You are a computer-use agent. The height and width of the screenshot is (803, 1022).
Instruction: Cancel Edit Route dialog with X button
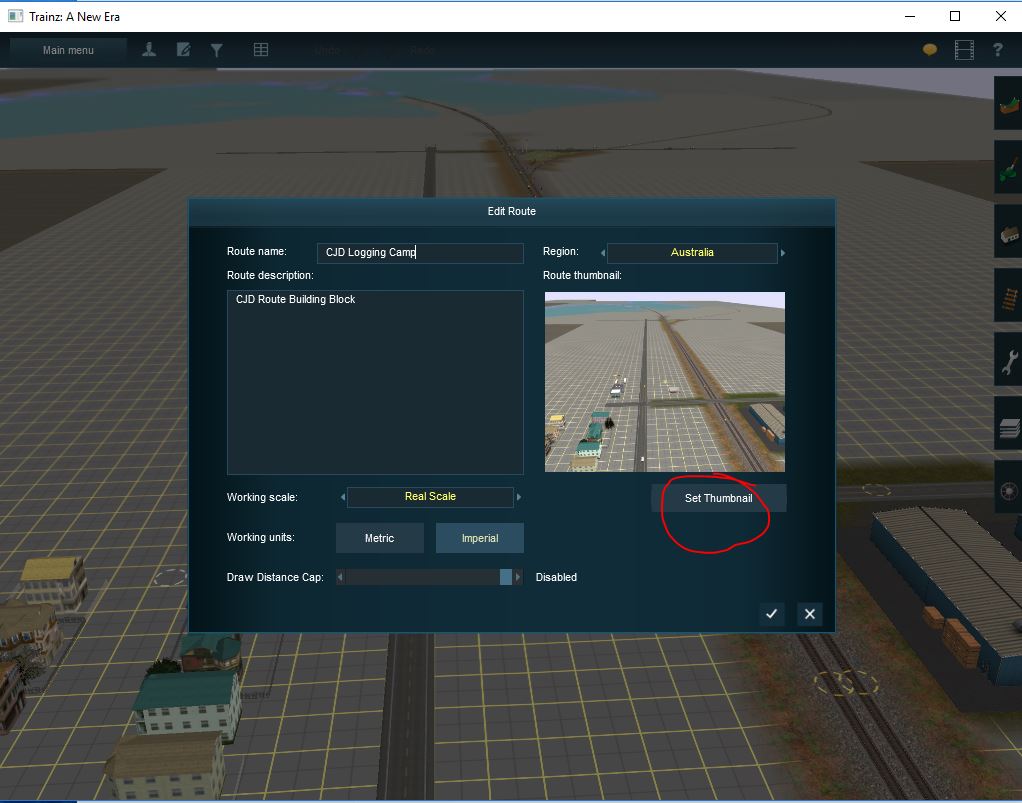[x=810, y=614]
